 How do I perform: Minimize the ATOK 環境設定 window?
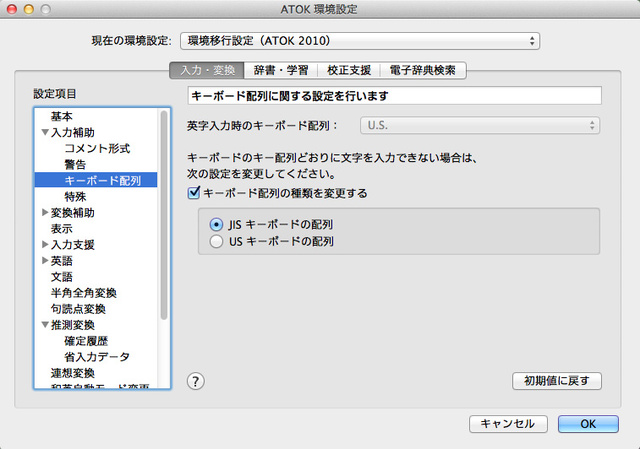click(x=29, y=9)
